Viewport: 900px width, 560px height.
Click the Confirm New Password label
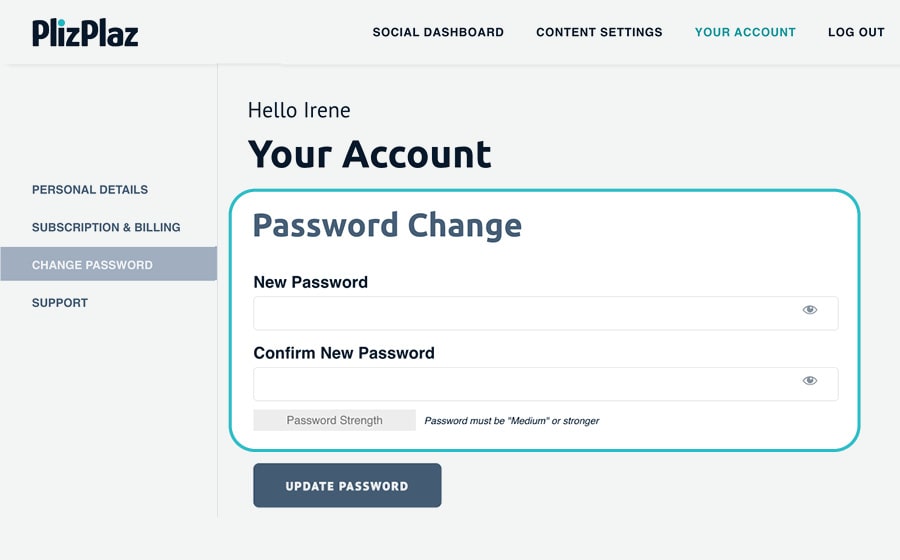pyautogui.click(x=344, y=353)
